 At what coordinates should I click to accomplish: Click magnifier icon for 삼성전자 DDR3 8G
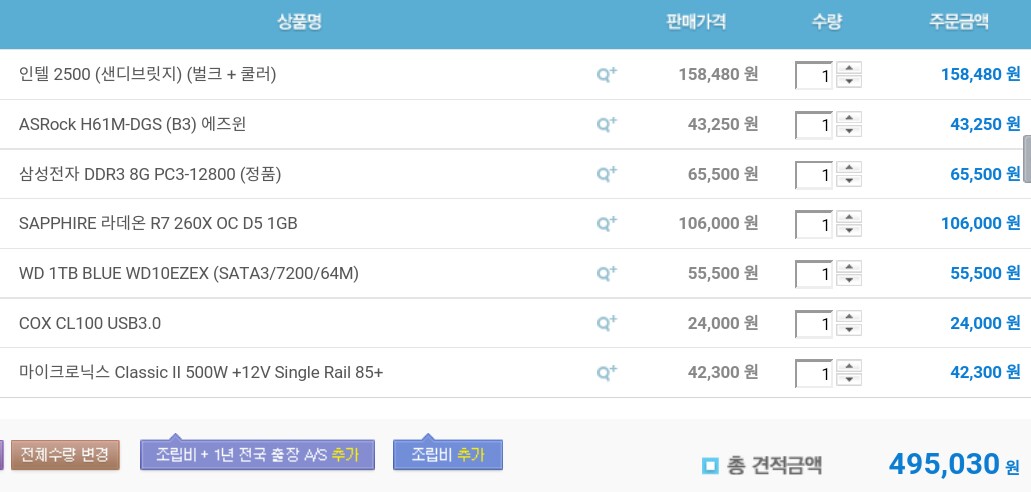coord(606,174)
